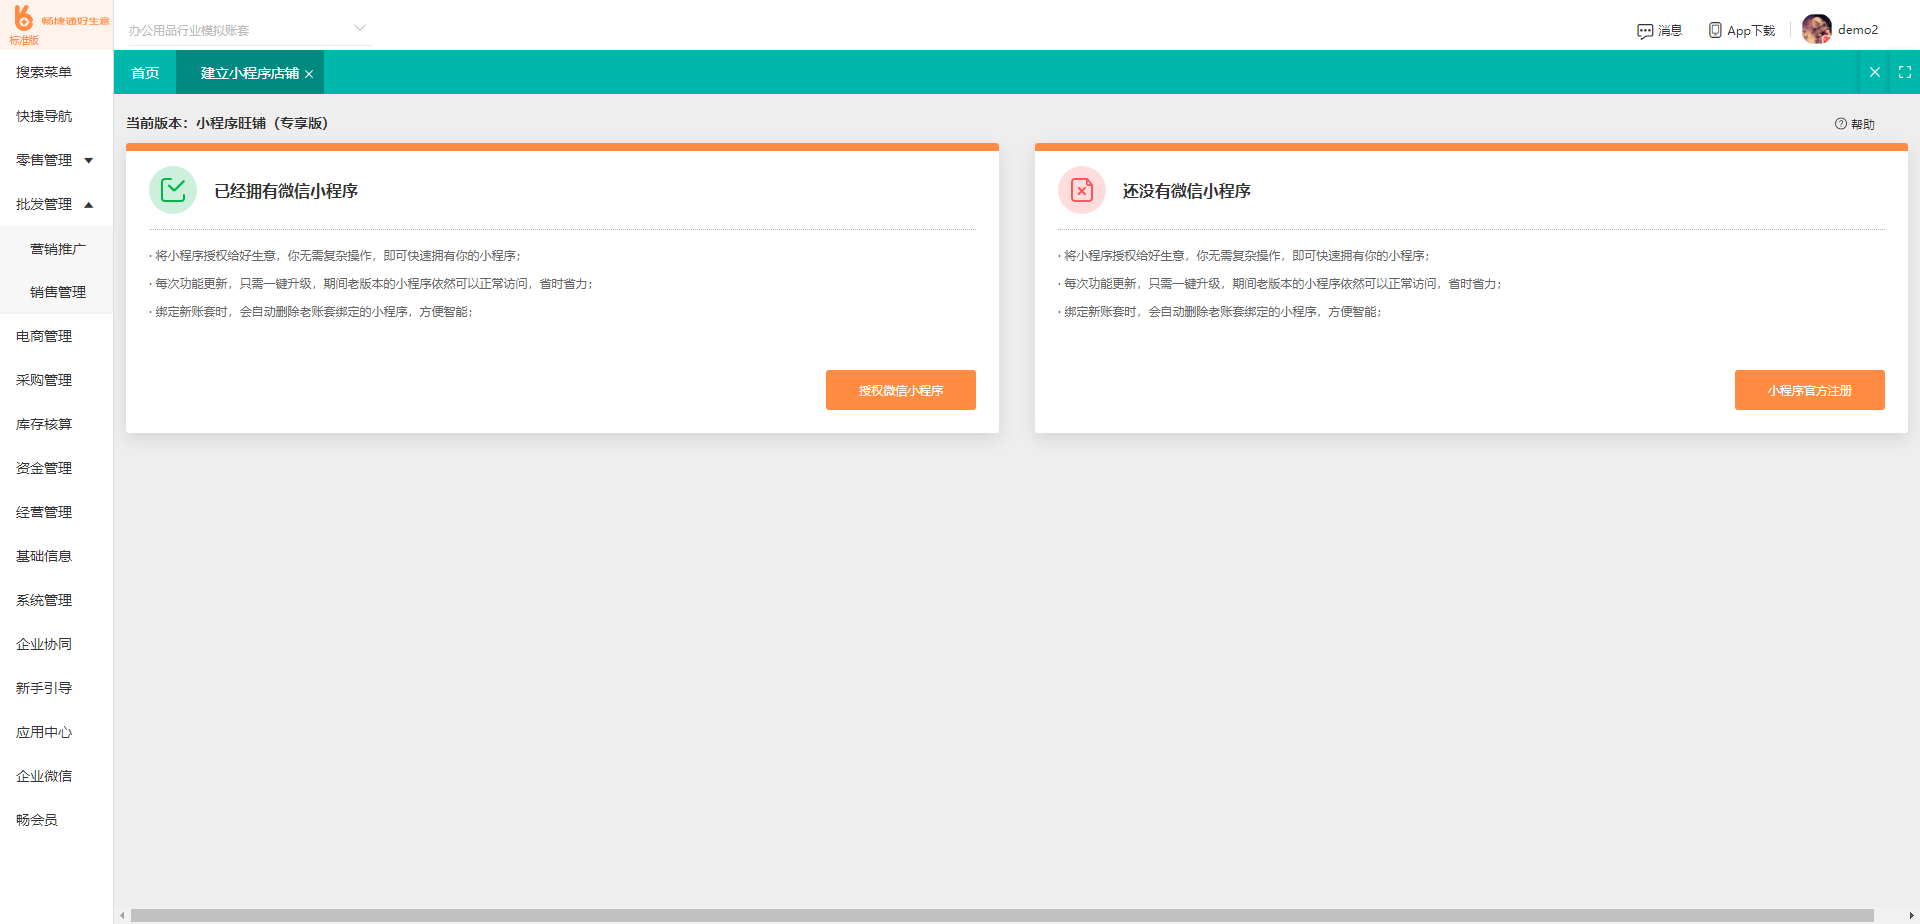Close the 建立小程序店铺 tab with its x
This screenshot has height=924, width=1920.
pos(309,74)
